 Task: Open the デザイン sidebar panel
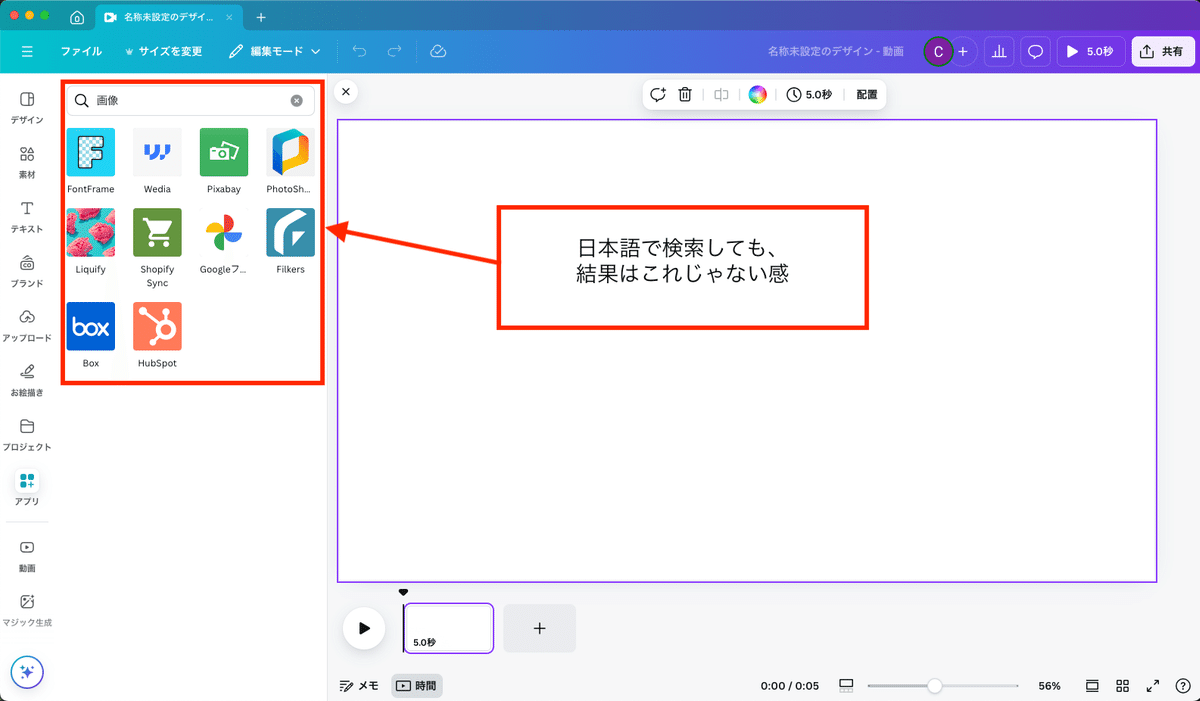coord(27,108)
